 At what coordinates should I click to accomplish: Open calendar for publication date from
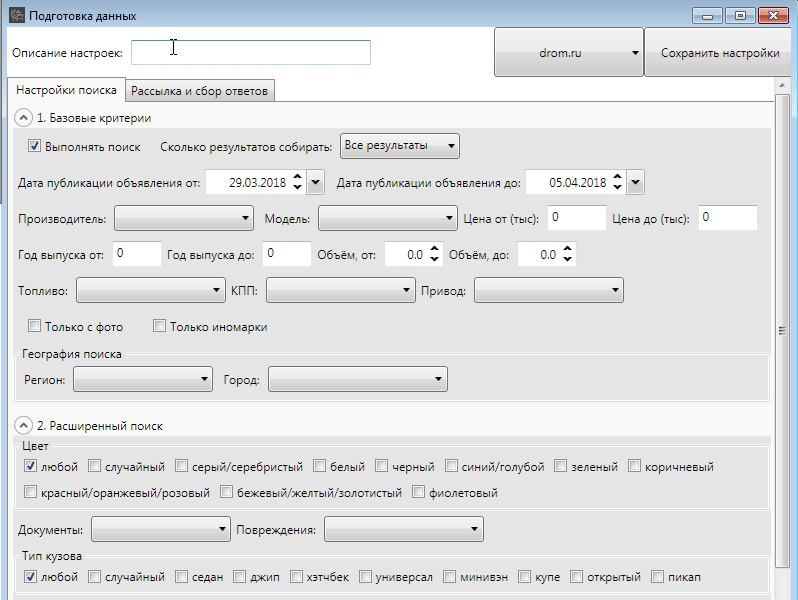316,182
